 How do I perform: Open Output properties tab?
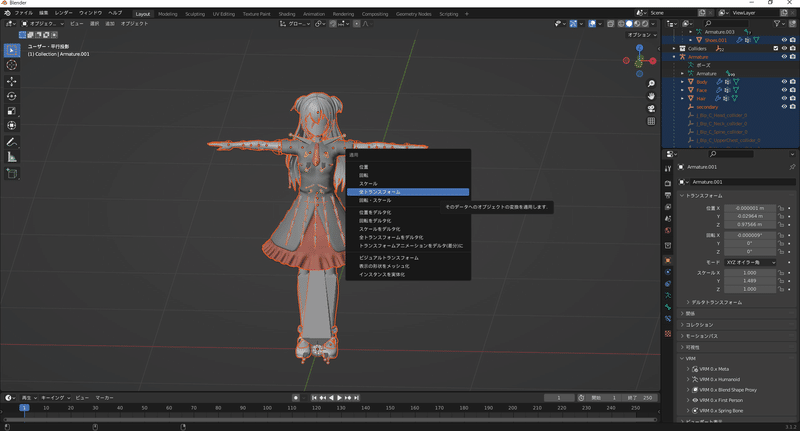tap(668, 195)
